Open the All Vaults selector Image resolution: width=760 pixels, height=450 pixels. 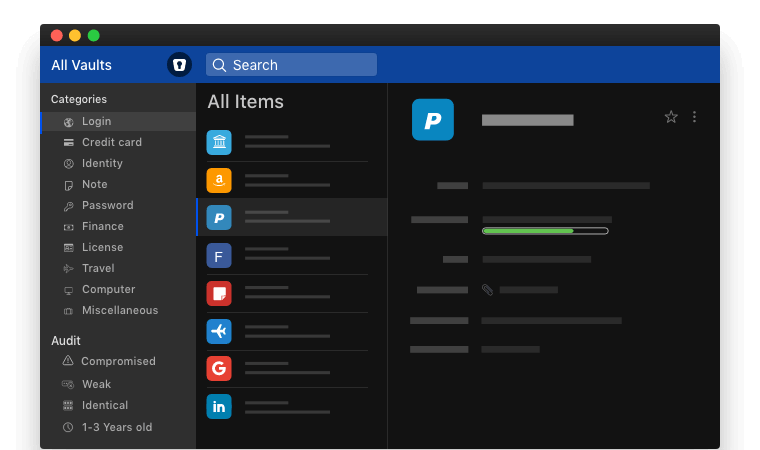pyautogui.click(x=82, y=65)
